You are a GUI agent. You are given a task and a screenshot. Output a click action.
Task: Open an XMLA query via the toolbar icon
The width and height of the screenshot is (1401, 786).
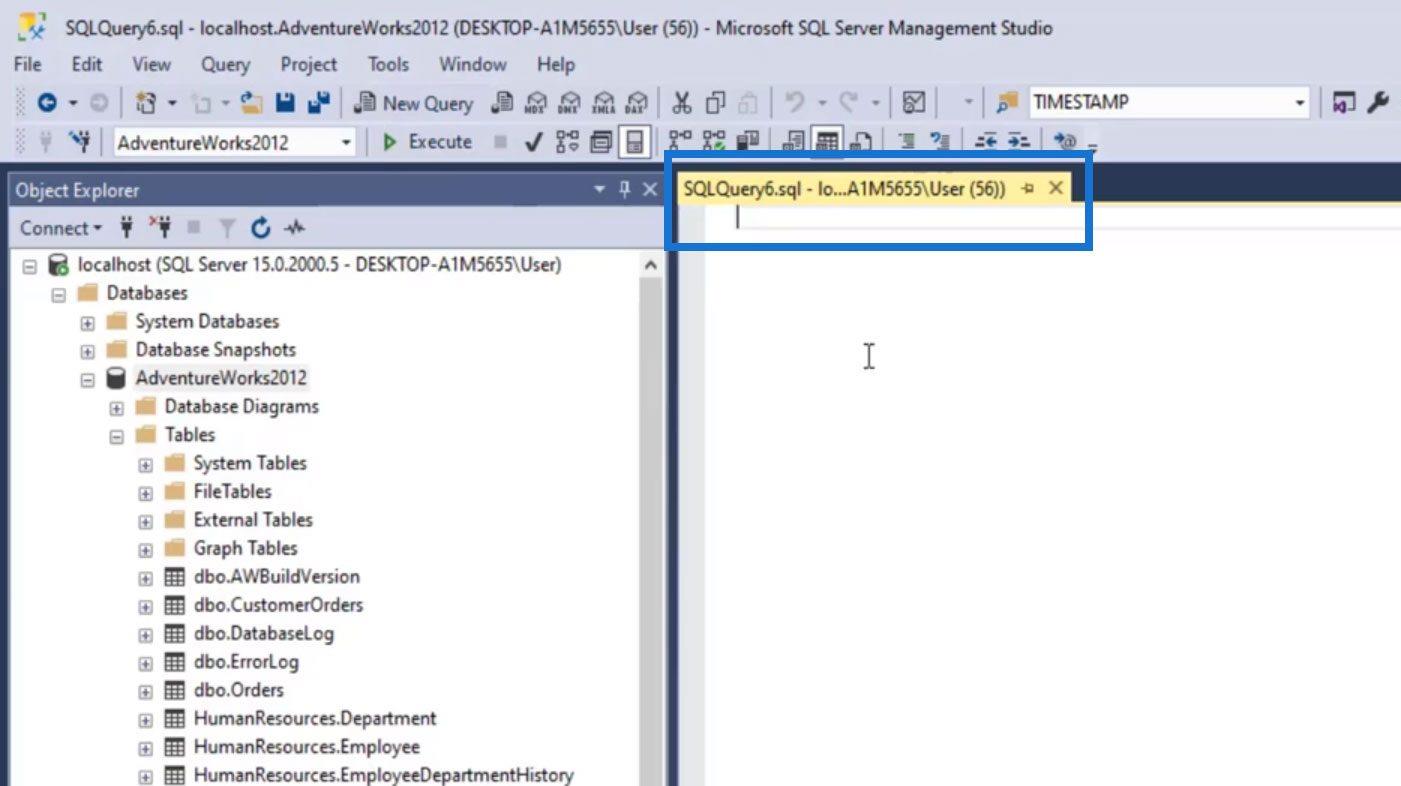coord(604,102)
